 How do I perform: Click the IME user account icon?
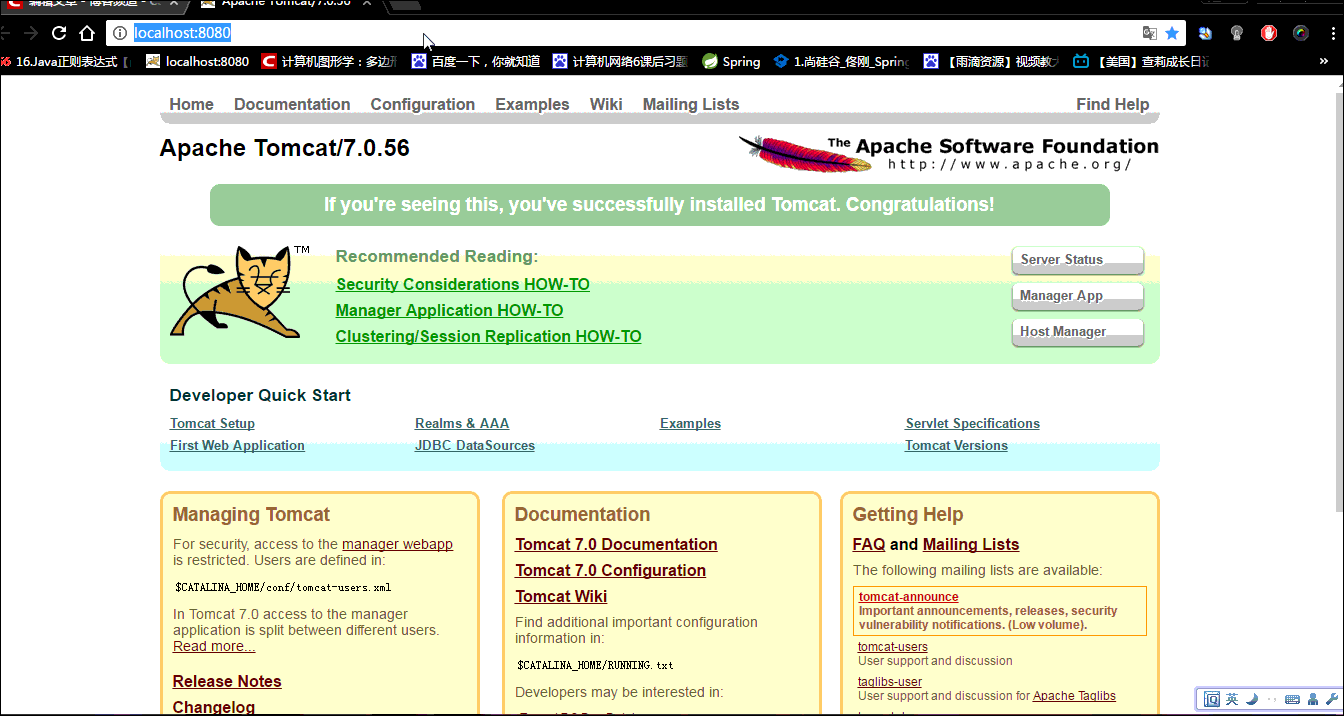pyautogui.click(x=1312, y=699)
